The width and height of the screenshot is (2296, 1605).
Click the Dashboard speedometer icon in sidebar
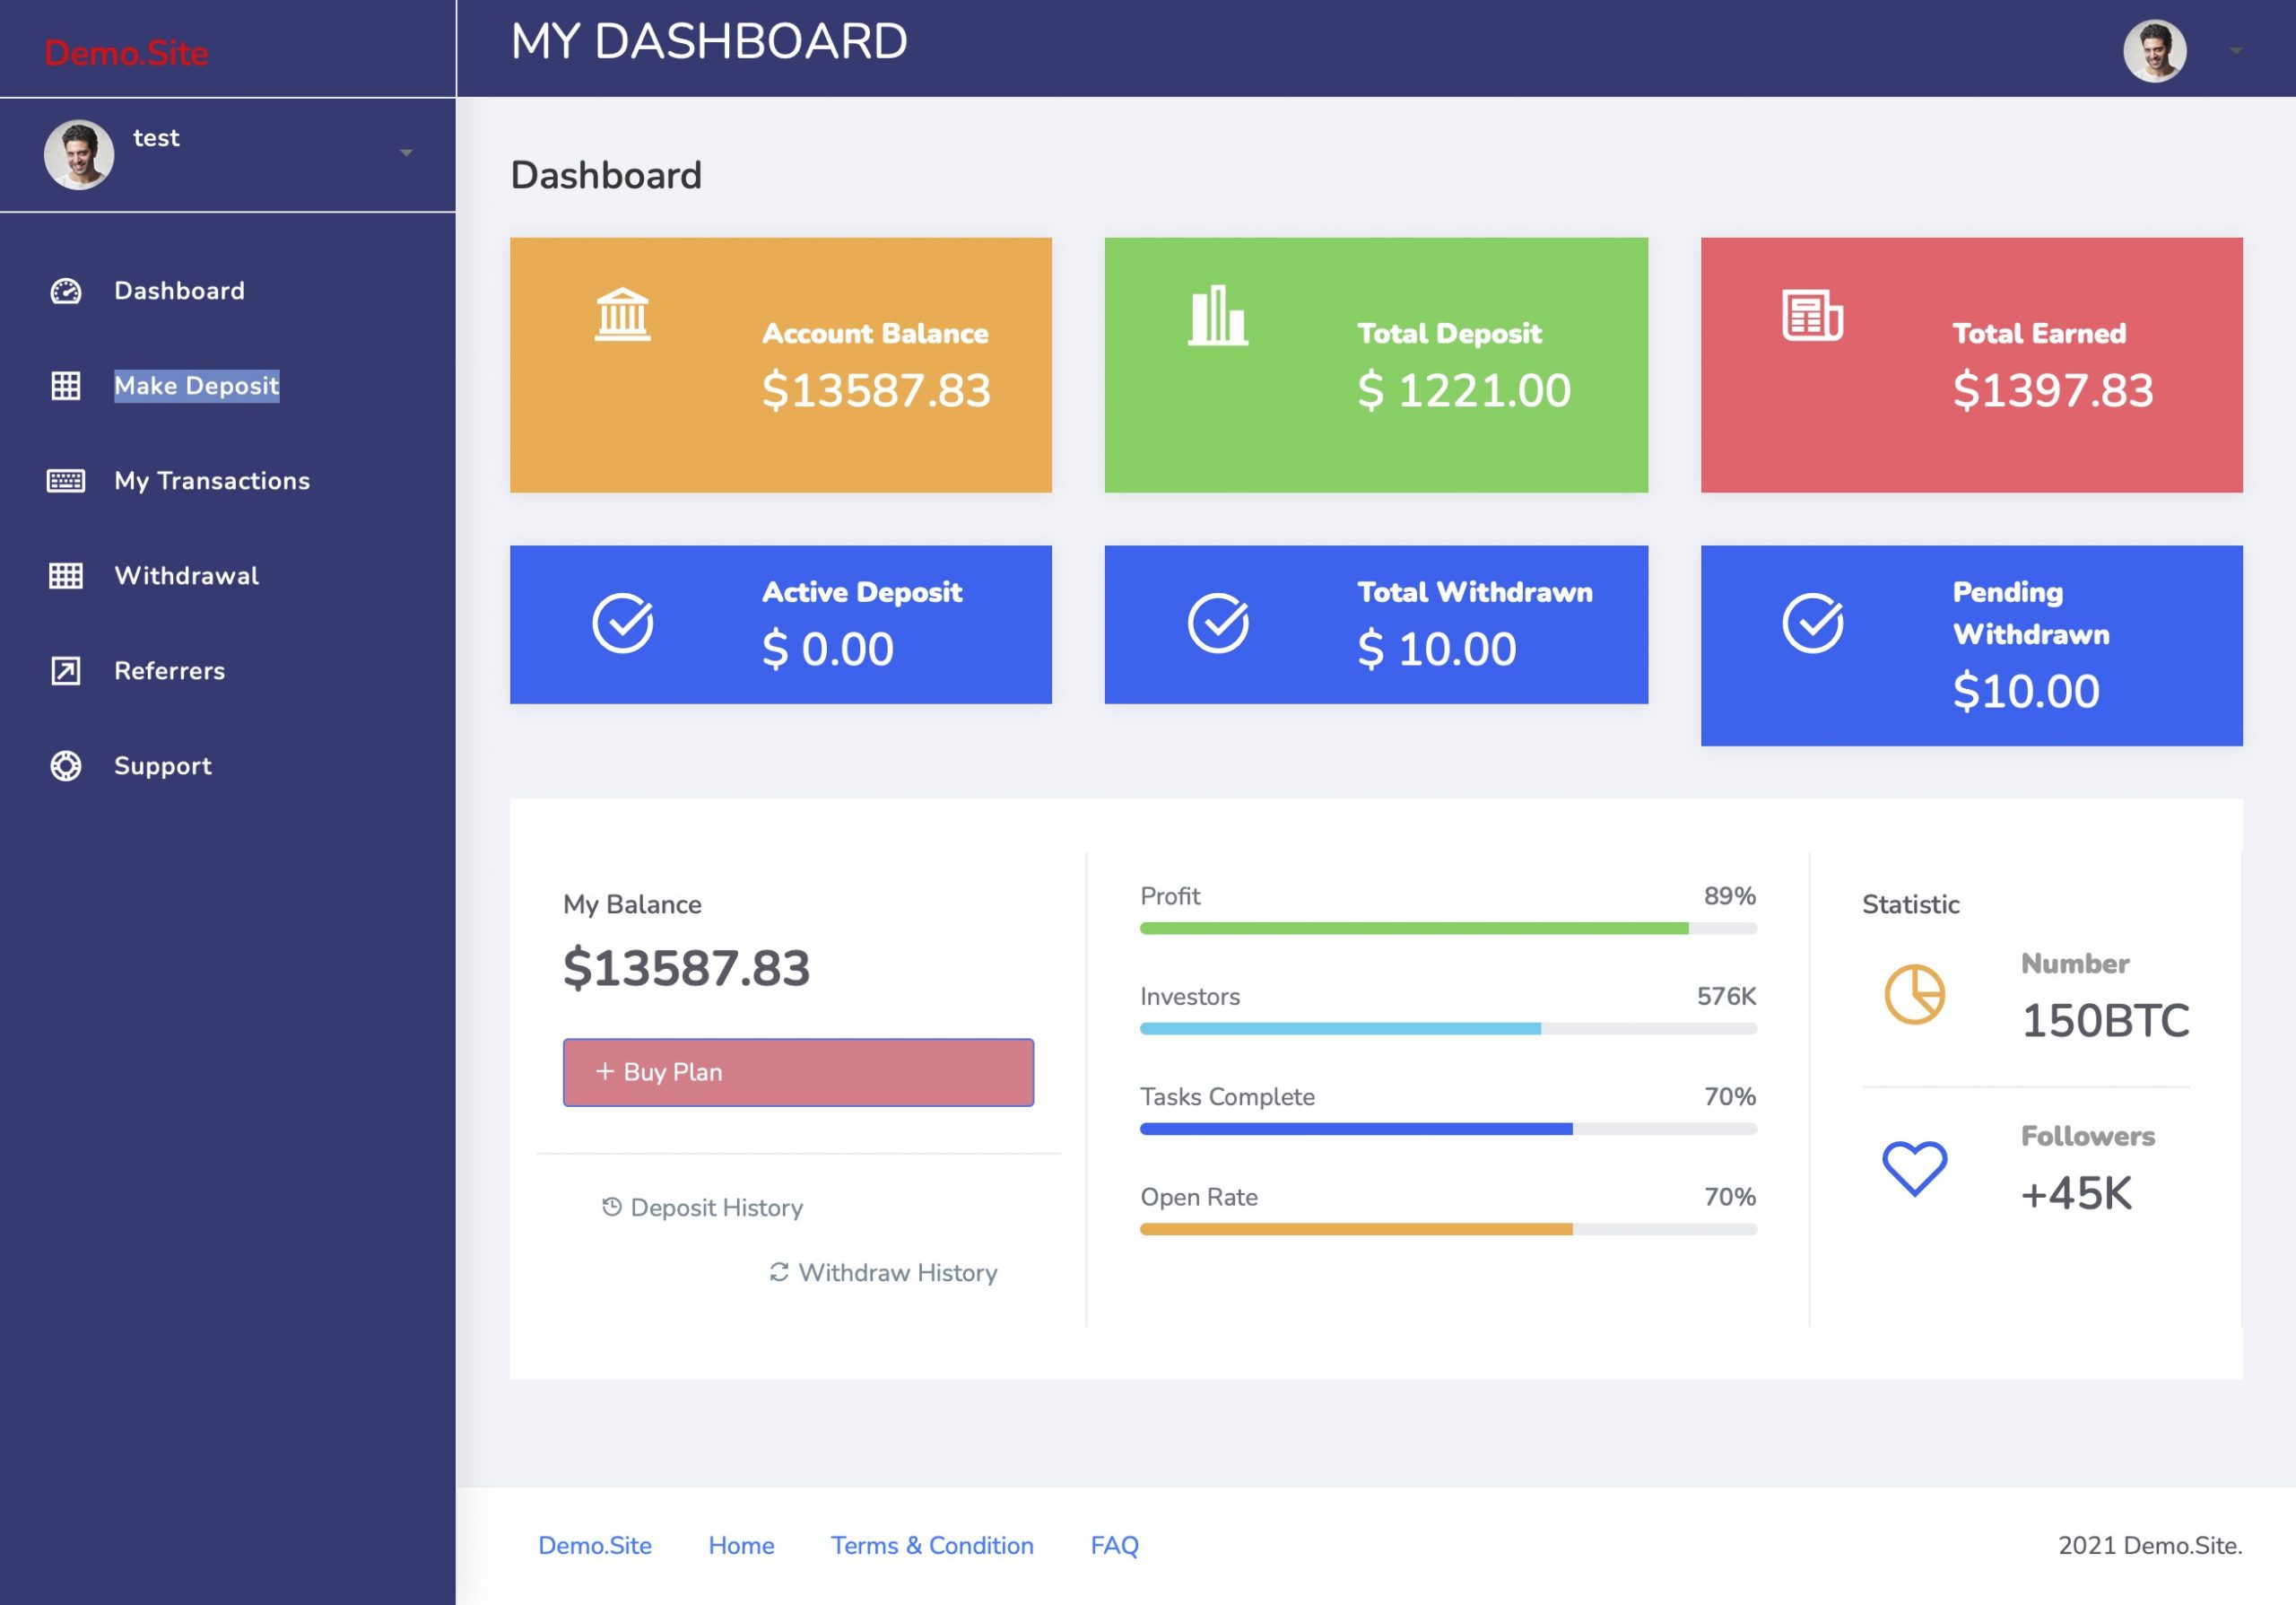pos(66,291)
